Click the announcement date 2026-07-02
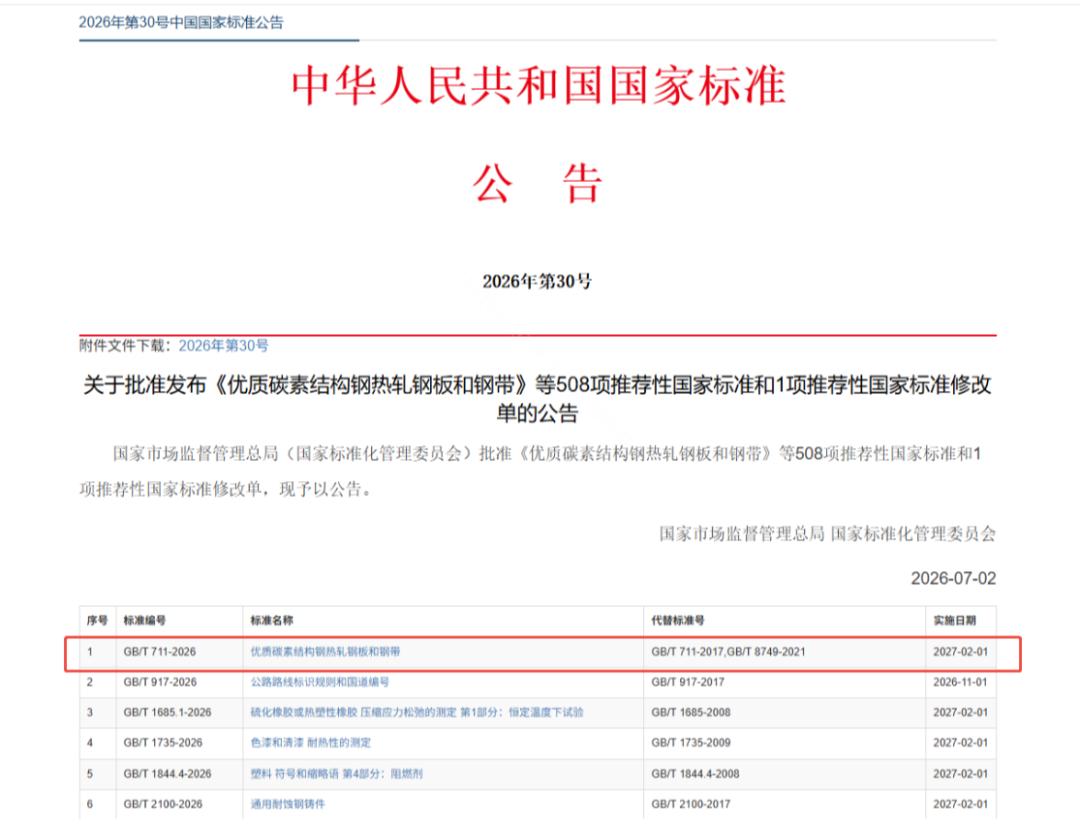 (953, 578)
